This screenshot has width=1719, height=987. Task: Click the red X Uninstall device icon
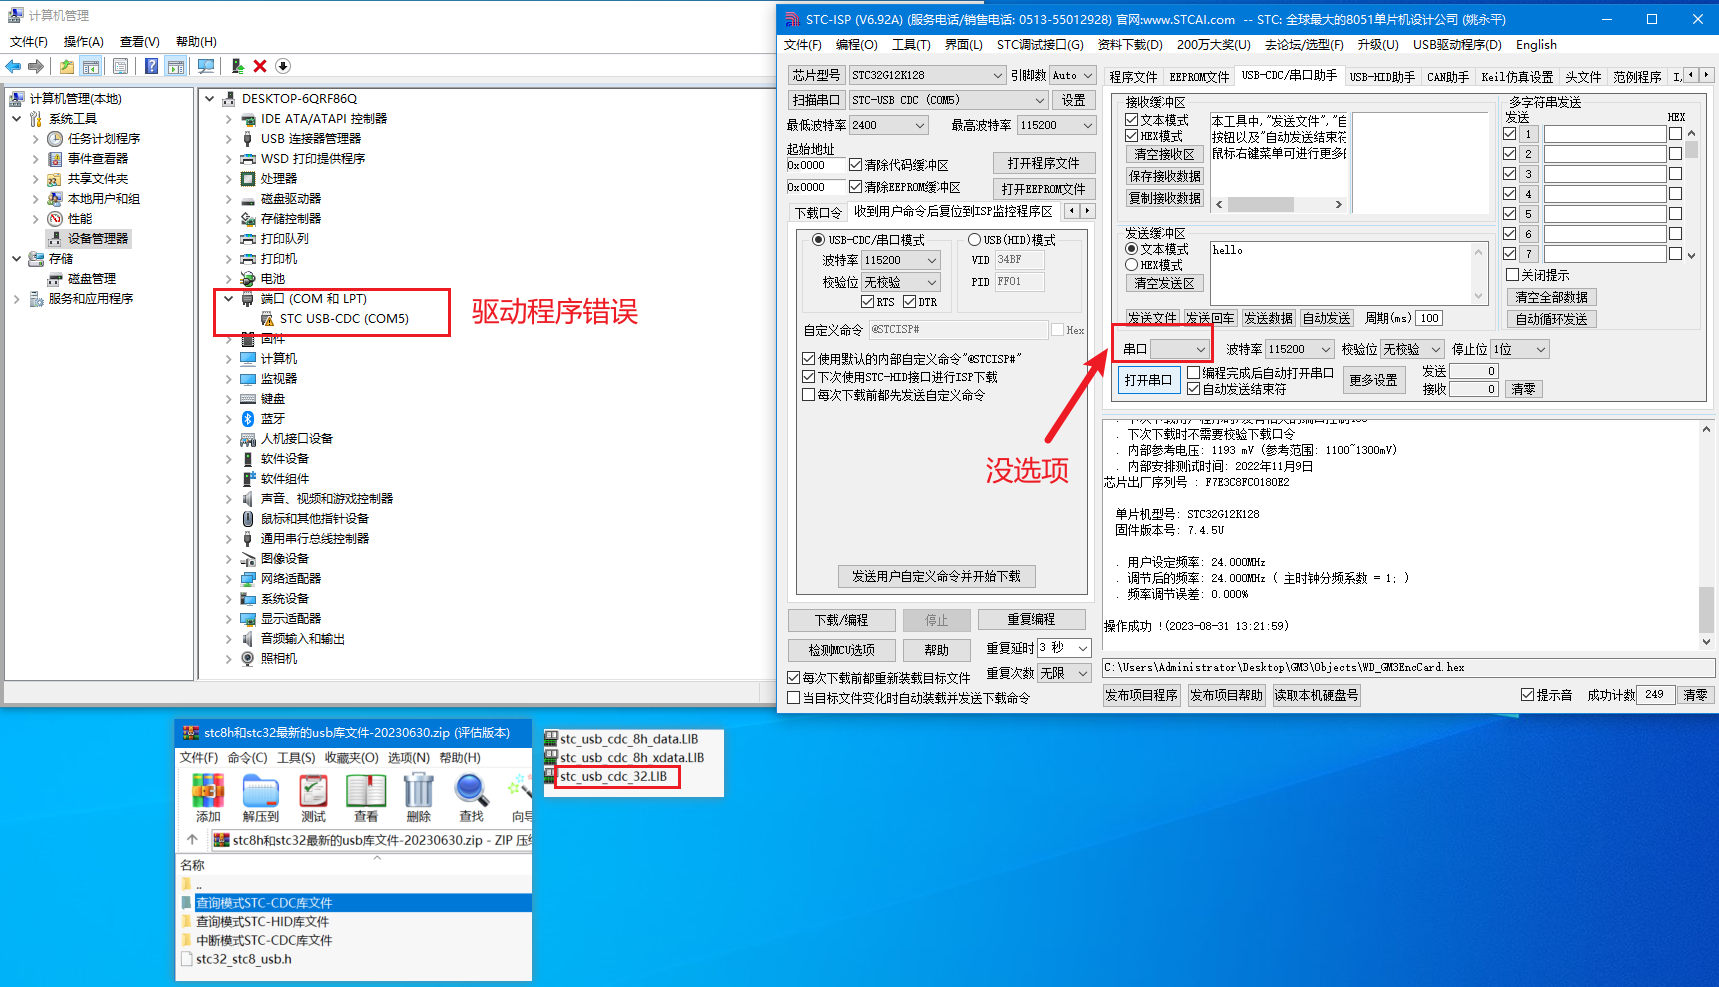coord(260,66)
